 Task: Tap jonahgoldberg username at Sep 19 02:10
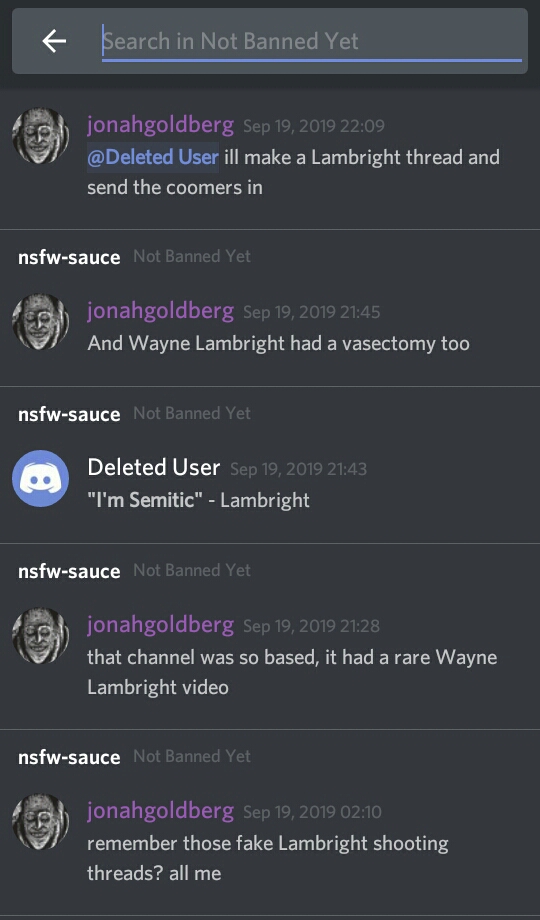click(x=160, y=811)
